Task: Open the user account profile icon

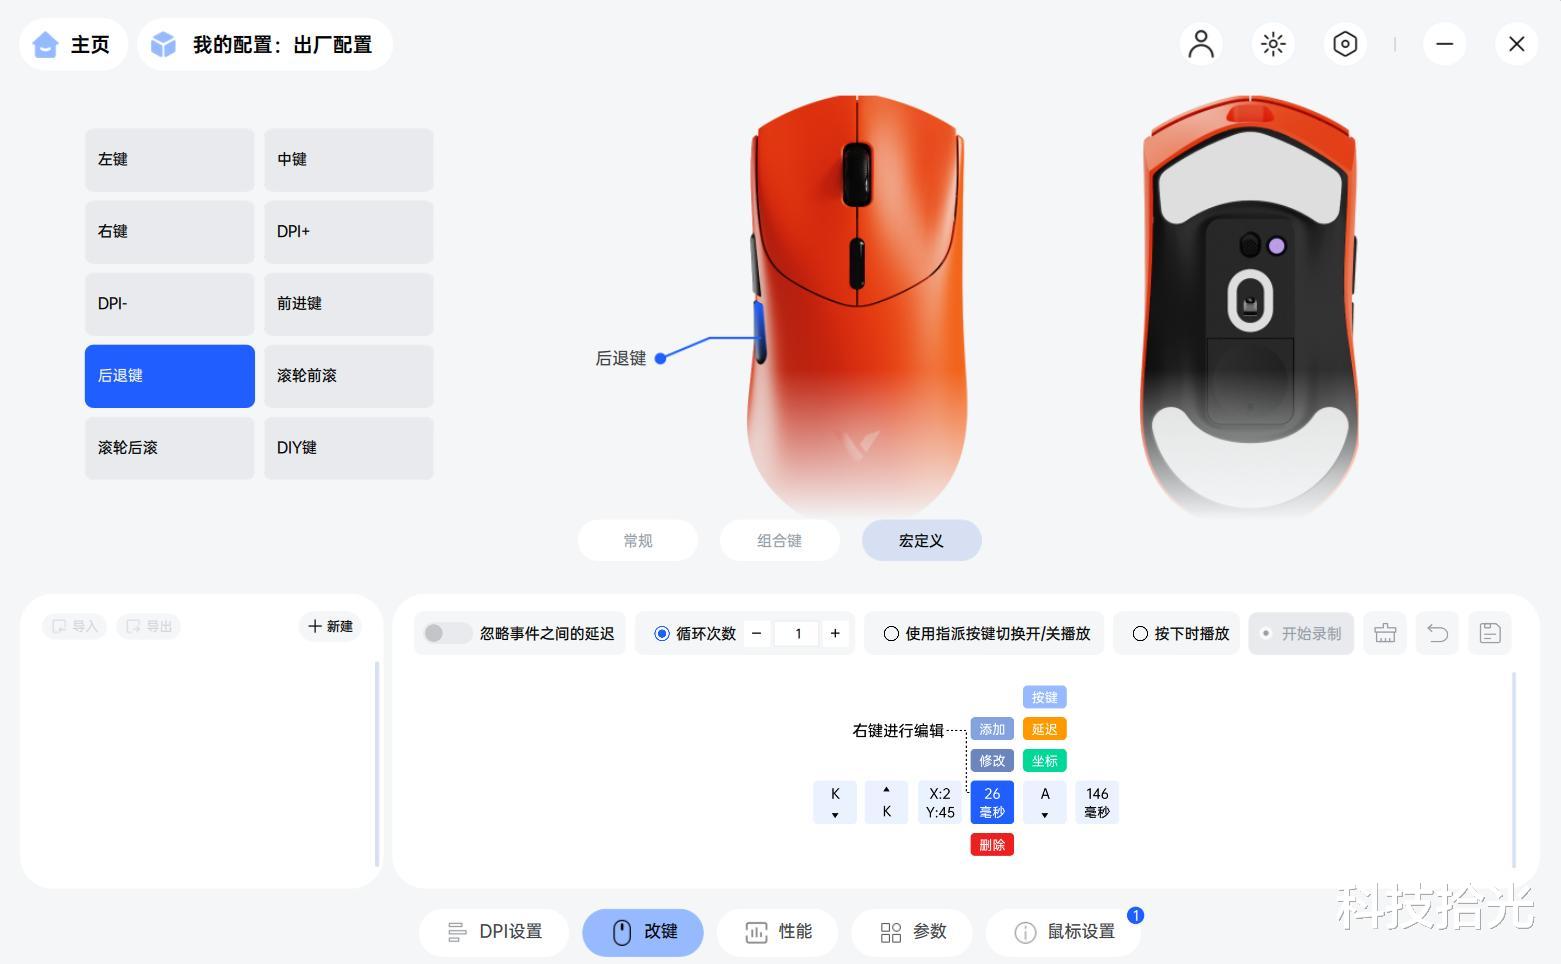Action: click(x=1201, y=44)
